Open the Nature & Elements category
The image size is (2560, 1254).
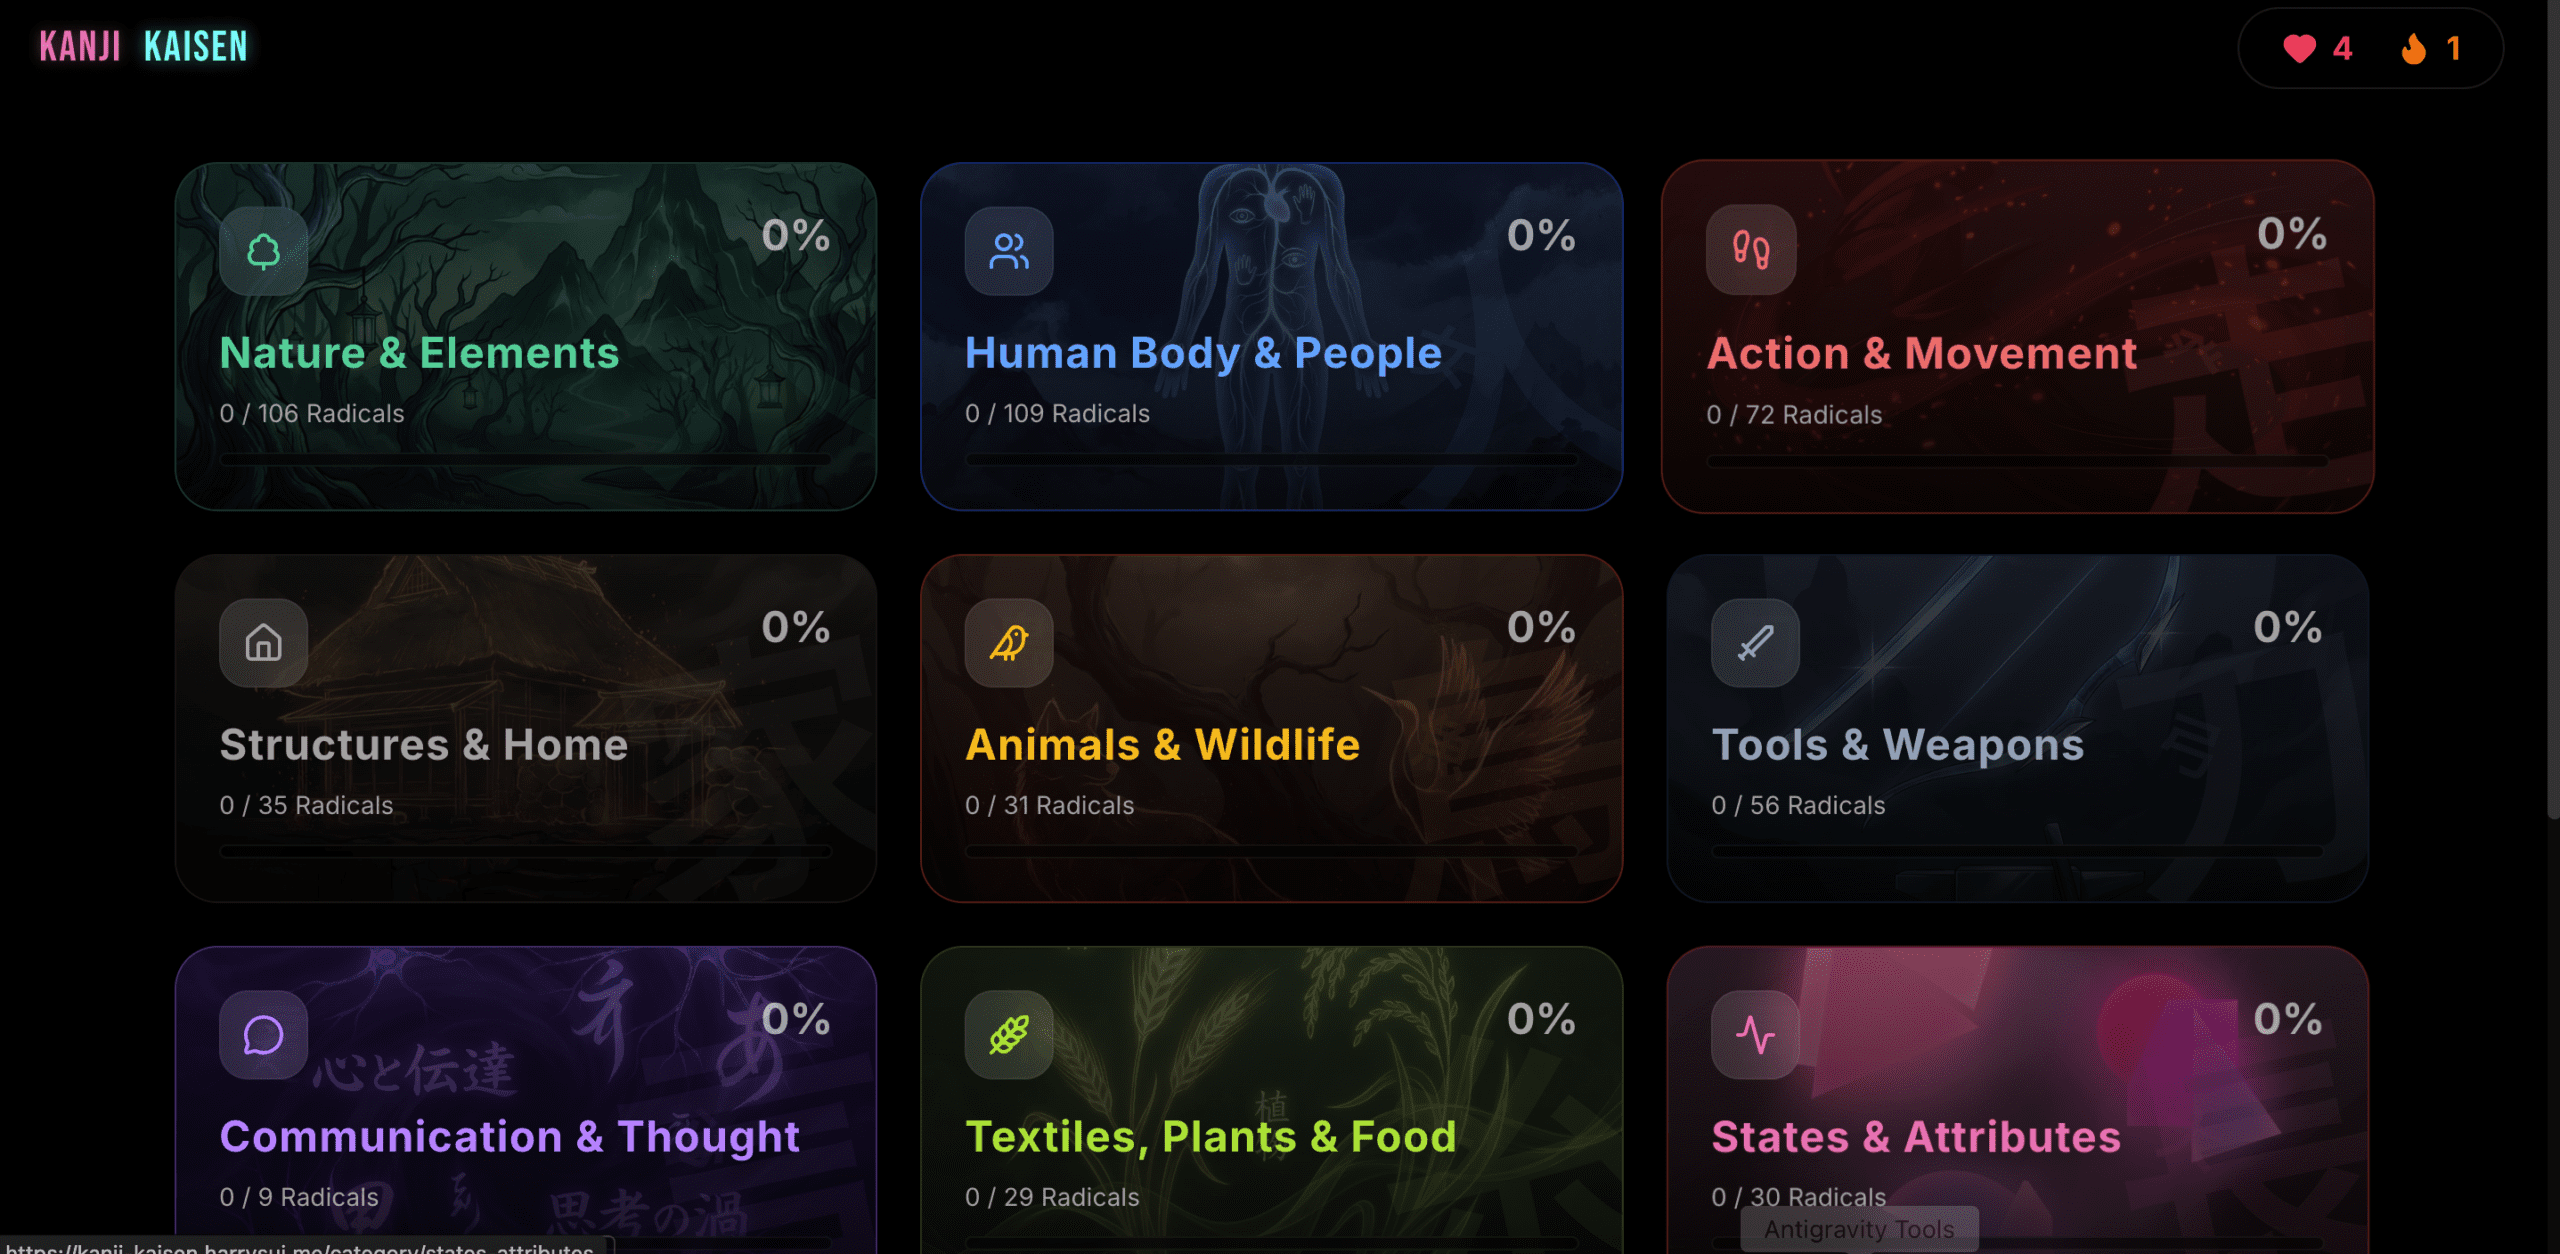[x=419, y=353]
